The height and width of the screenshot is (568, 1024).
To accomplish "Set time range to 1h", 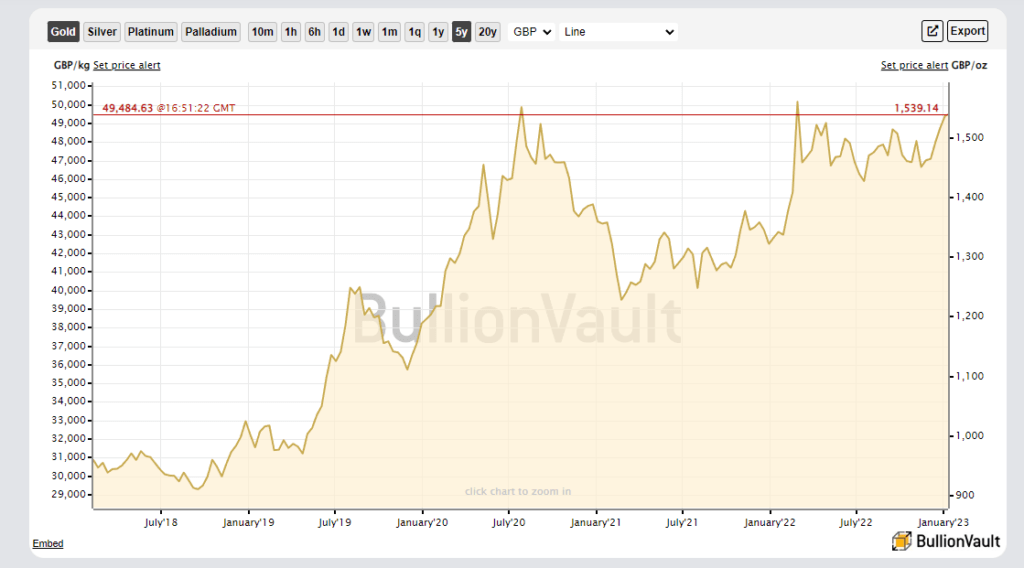I will tap(291, 31).
